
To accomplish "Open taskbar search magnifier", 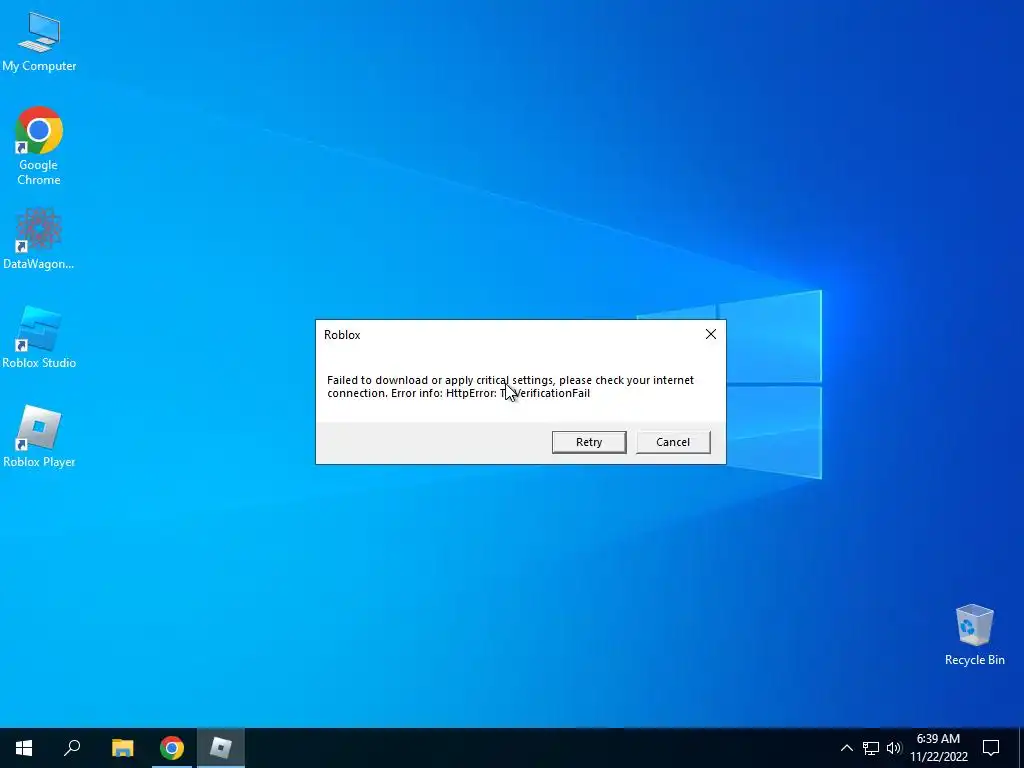I will [72, 748].
